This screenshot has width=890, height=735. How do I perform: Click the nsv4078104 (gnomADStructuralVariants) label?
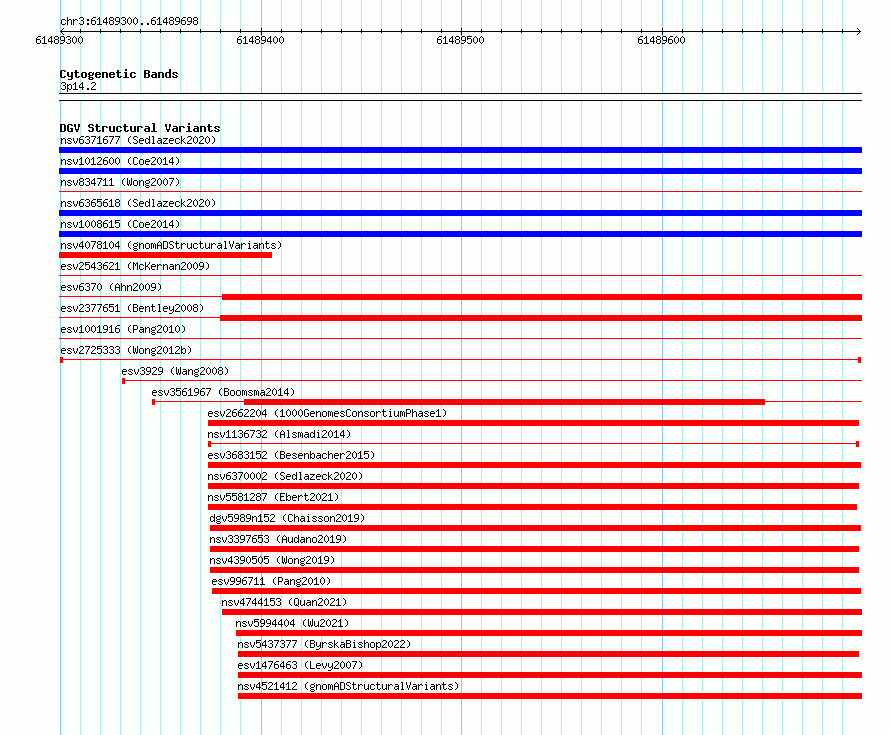171,245
